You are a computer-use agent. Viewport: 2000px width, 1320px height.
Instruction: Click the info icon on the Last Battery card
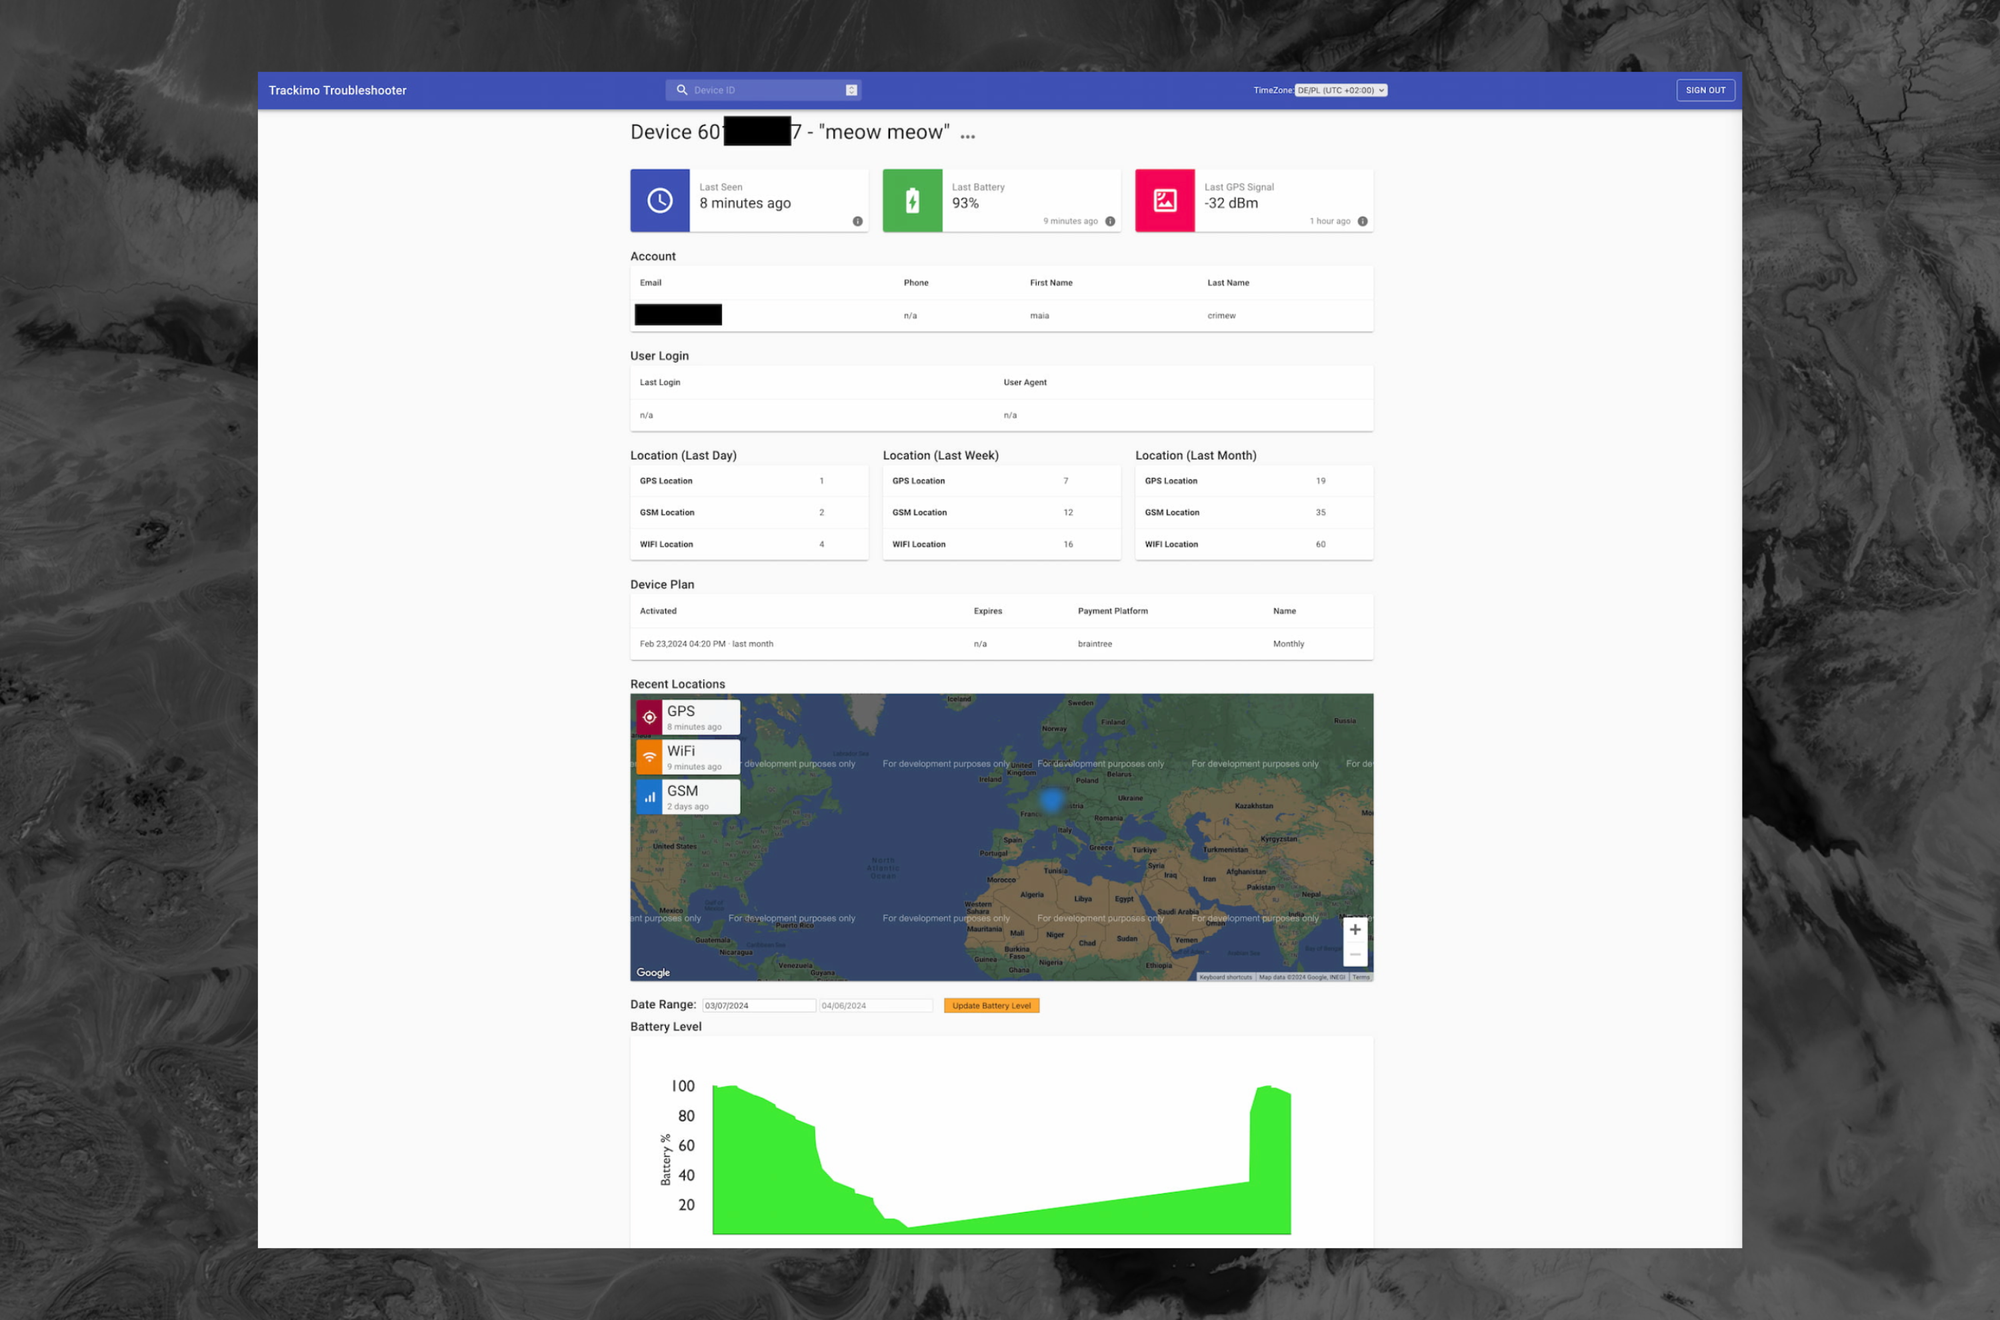(x=1109, y=222)
